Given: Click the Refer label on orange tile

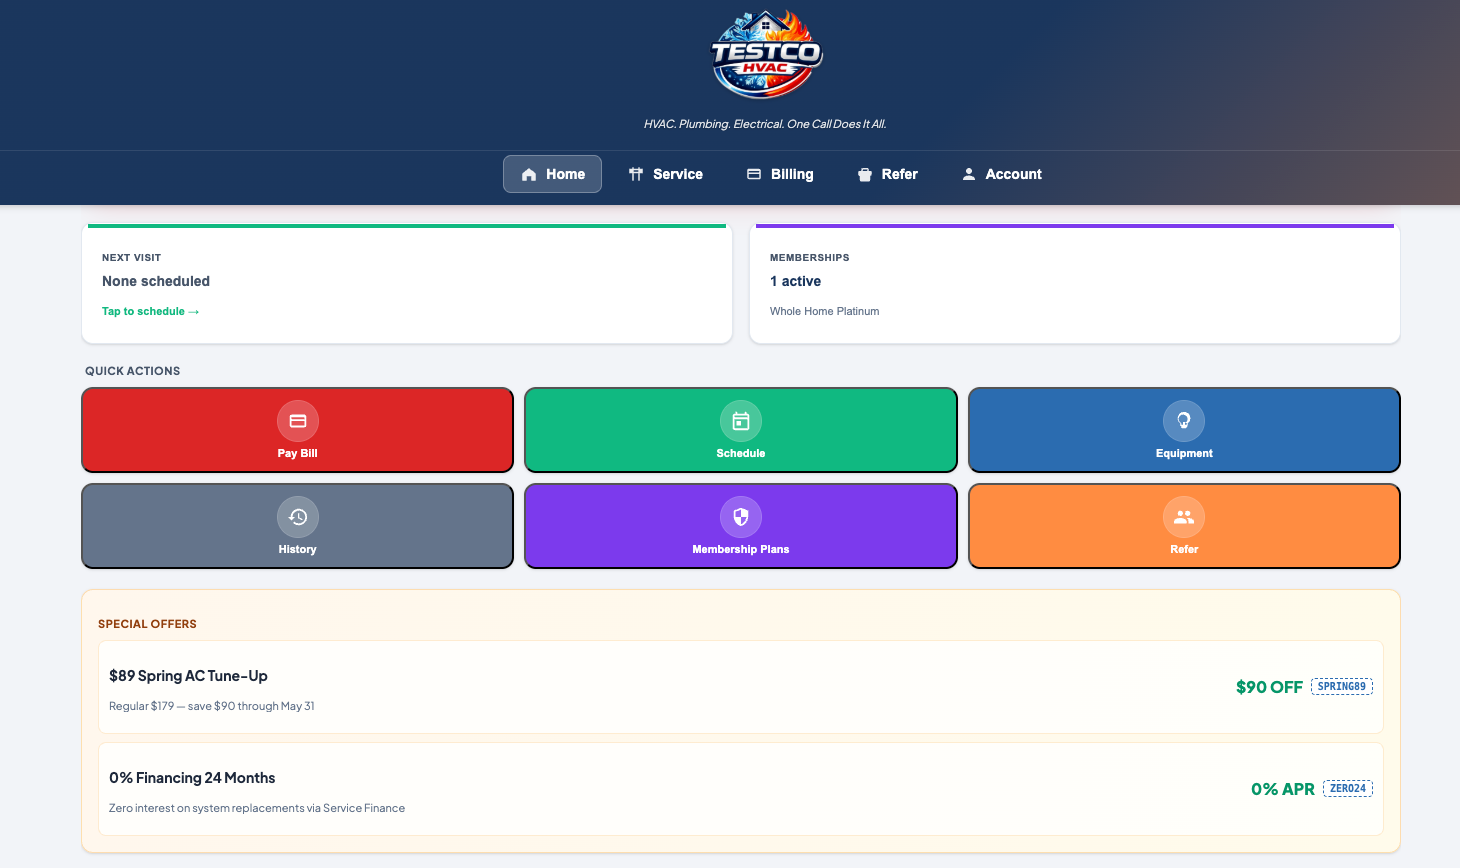Looking at the screenshot, I should coord(1184,549).
